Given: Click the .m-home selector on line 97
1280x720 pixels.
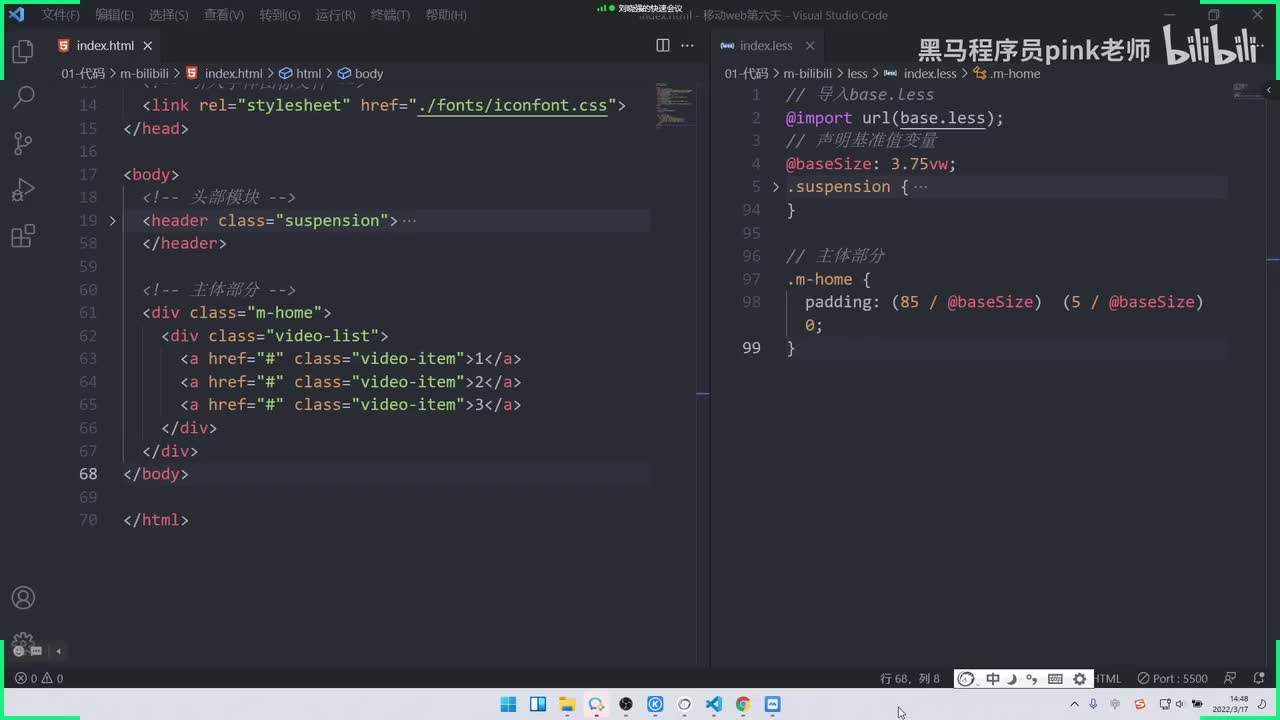Looking at the screenshot, I should 819,279.
